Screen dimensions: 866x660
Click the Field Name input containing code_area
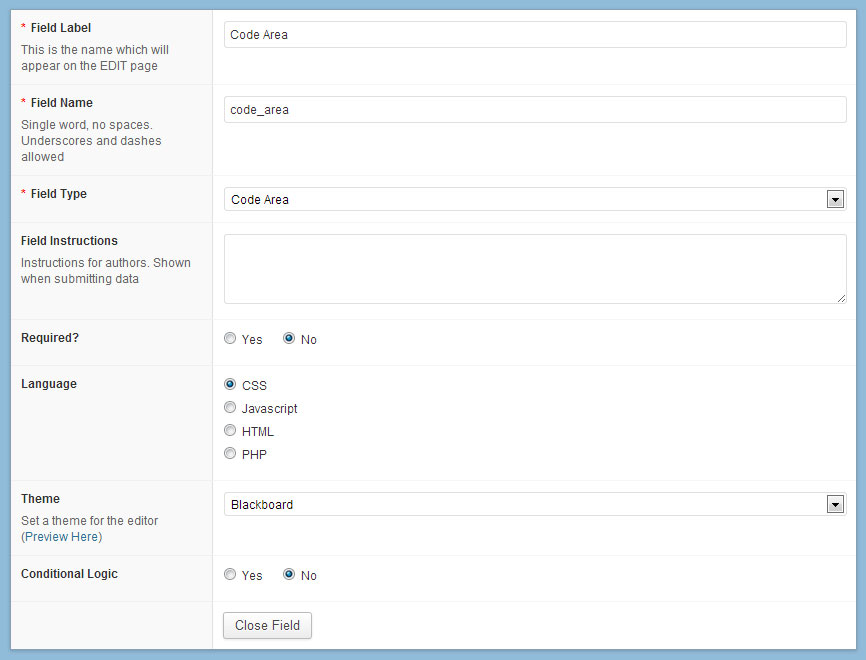(x=535, y=109)
